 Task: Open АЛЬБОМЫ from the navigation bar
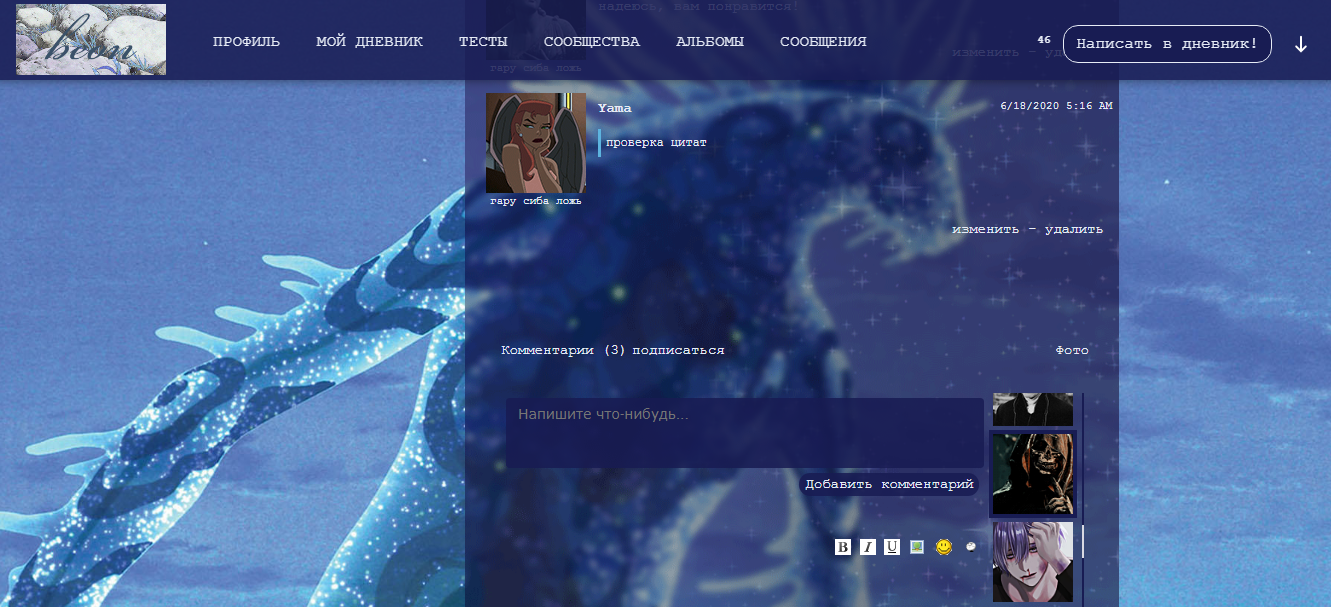click(x=709, y=42)
